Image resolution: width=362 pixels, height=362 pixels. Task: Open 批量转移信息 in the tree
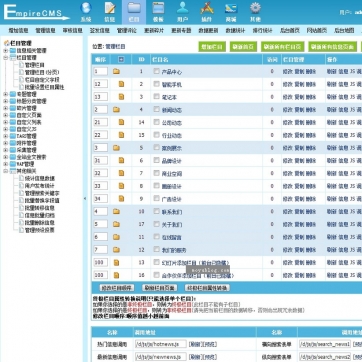(40, 208)
